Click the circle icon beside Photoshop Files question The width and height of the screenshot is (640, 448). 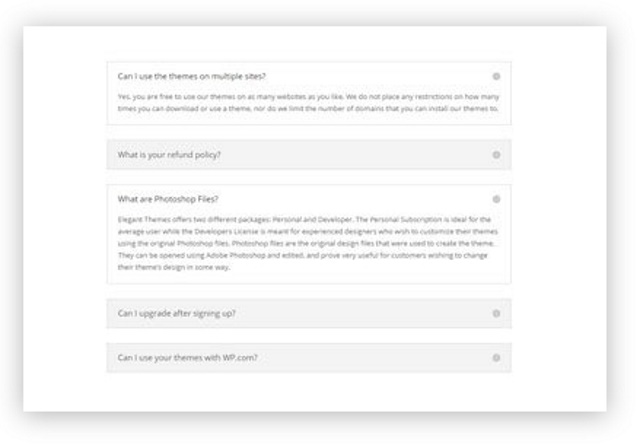tap(496, 199)
